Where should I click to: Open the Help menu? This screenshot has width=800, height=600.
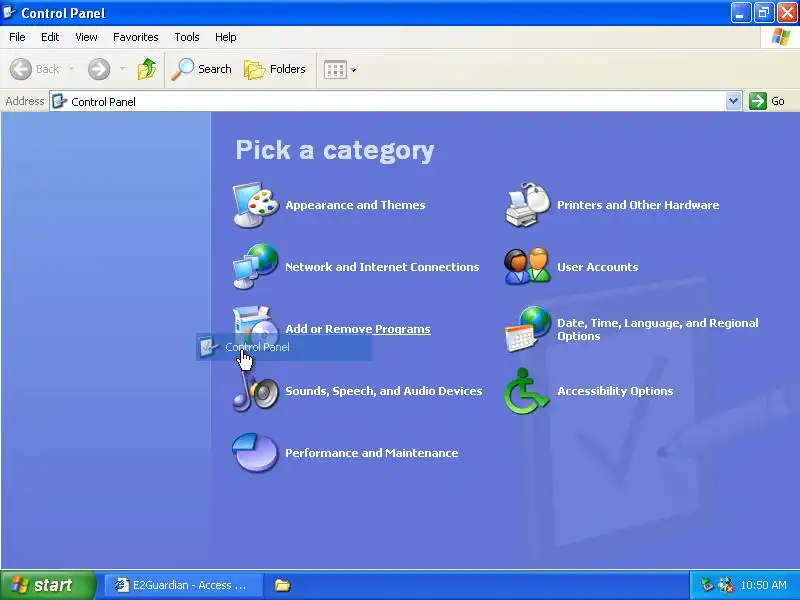pos(226,37)
